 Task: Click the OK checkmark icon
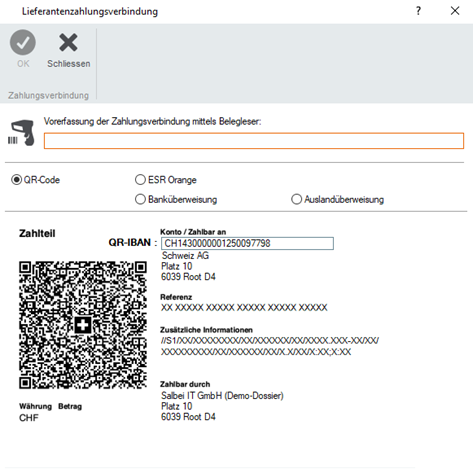23,42
